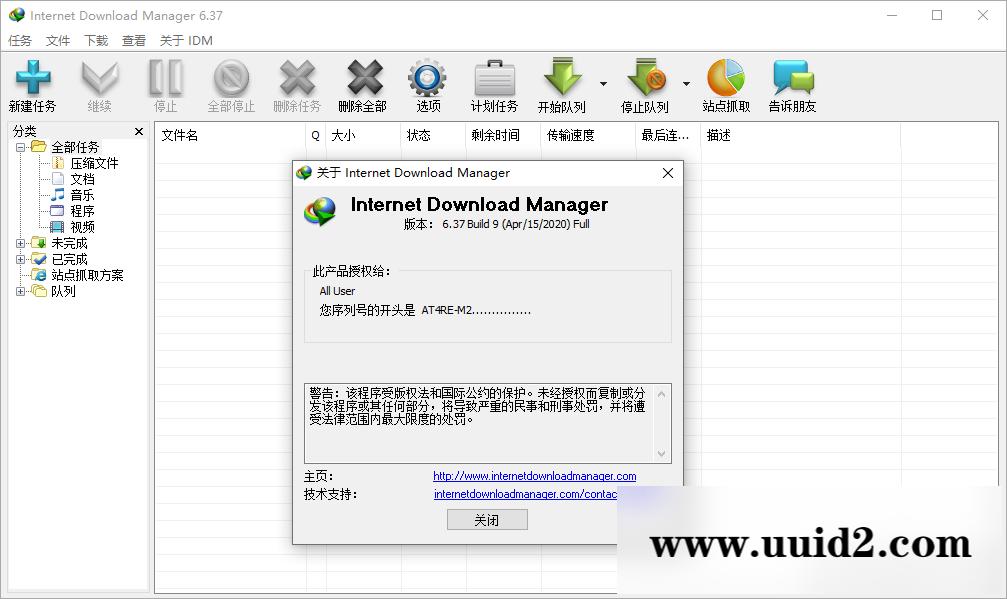Click the 关闭 button in About dialog
Screen dimensions: 1007x599
[x=487, y=519]
